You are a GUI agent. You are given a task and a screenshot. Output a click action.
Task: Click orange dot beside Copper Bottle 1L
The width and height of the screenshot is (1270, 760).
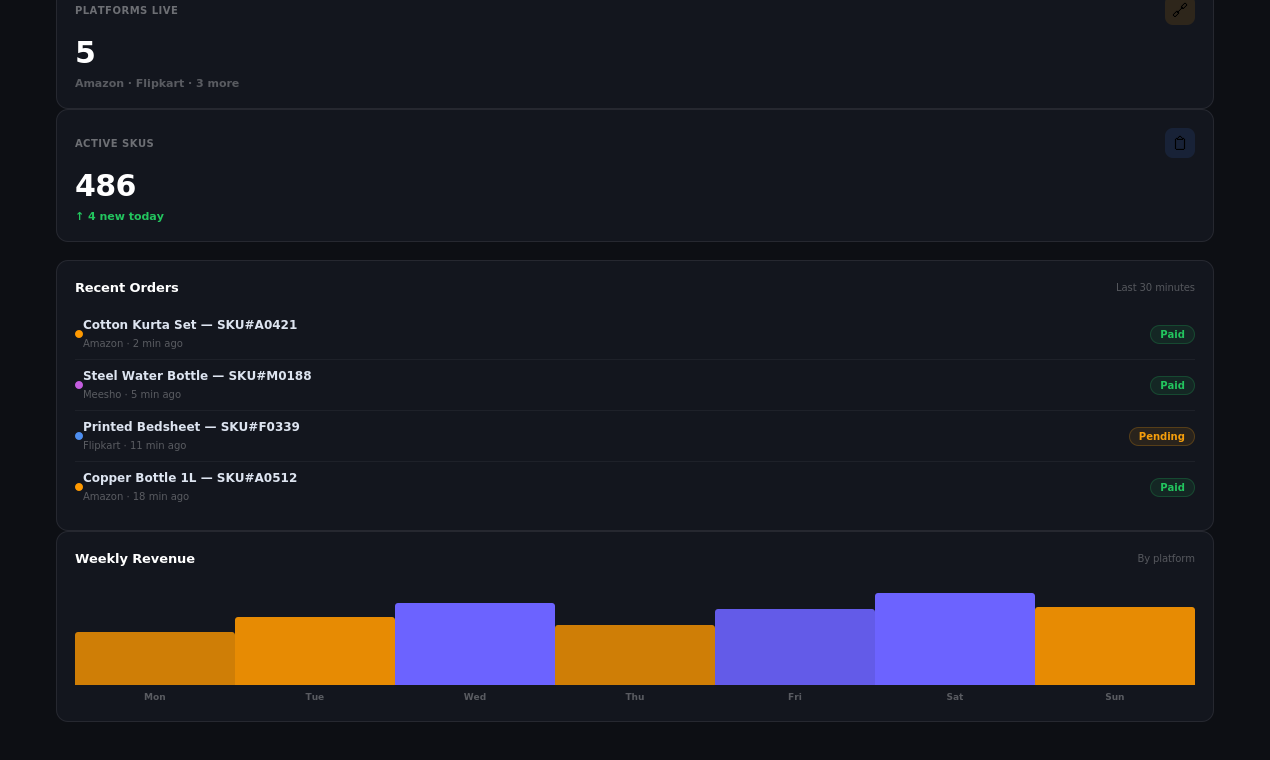click(79, 487)
